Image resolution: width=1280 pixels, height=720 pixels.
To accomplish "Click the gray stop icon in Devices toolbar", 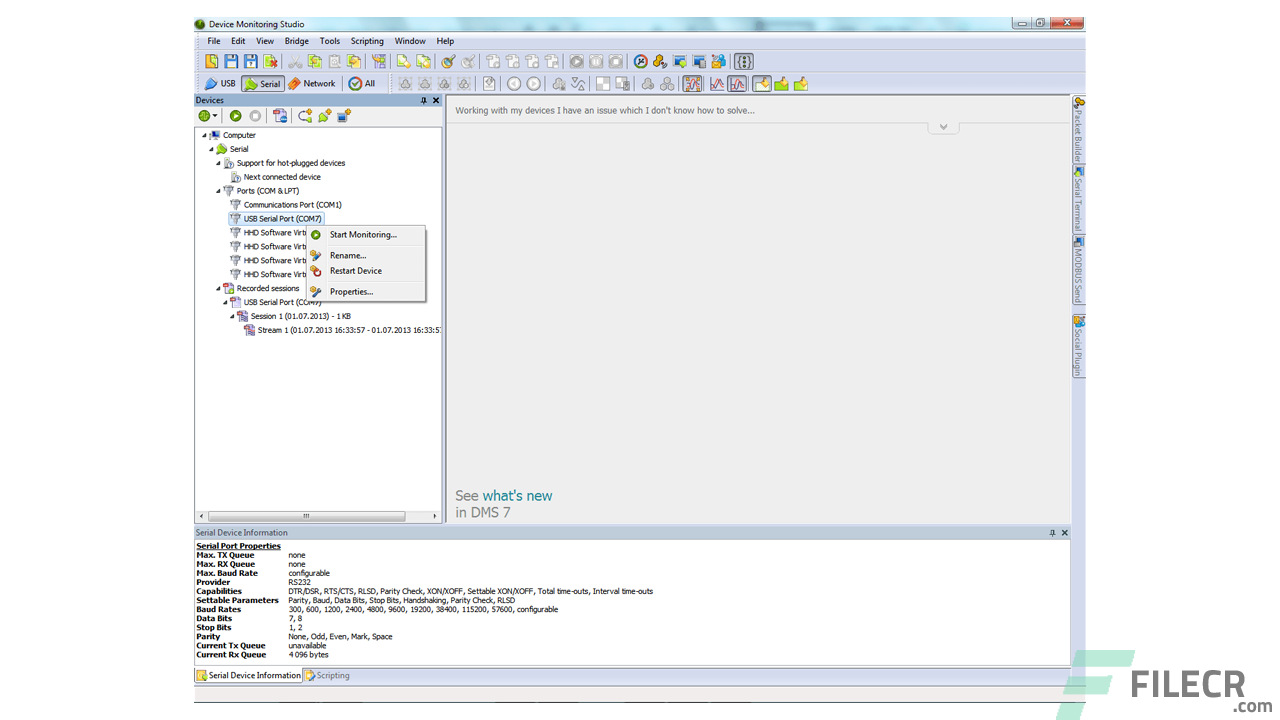I will coord(255,116).
